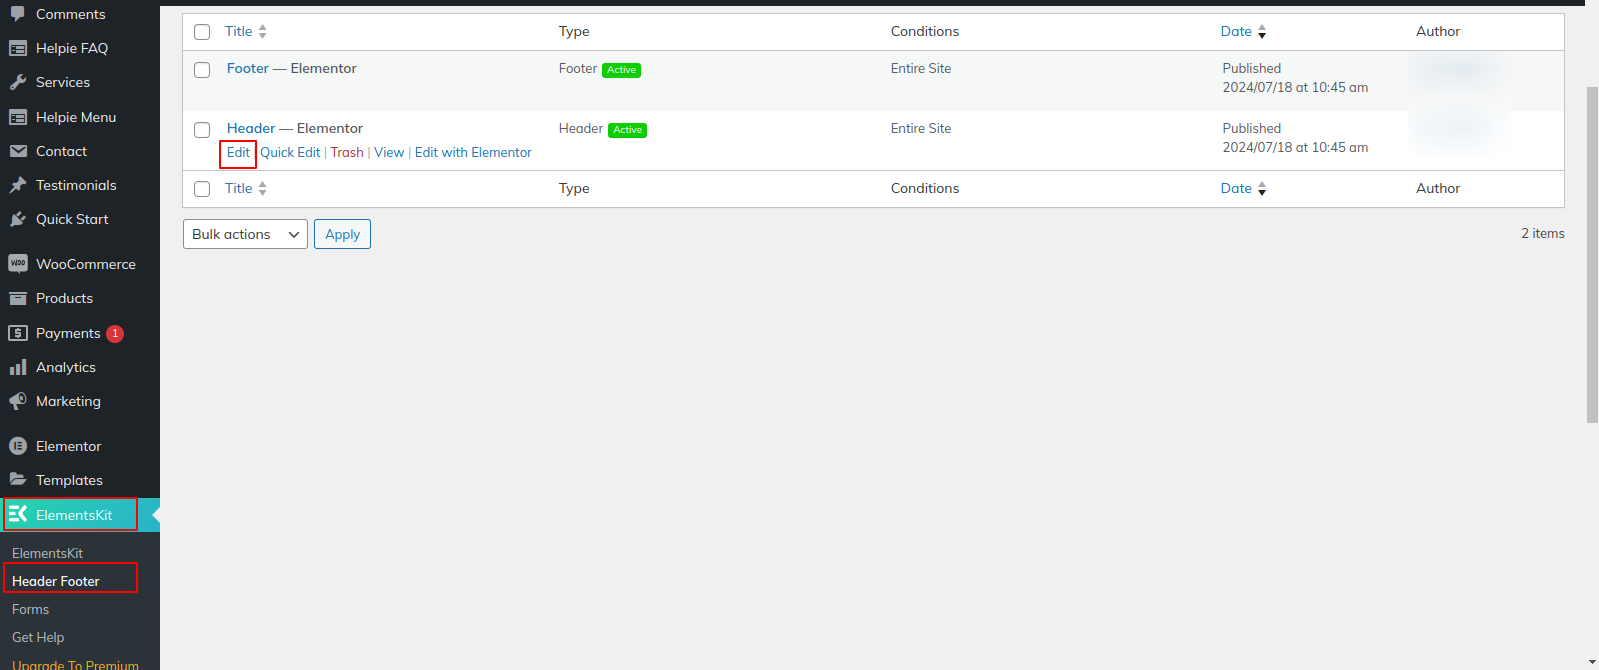
Task: Click Quick Edit under Header row
Action: (x=290, y=152)
